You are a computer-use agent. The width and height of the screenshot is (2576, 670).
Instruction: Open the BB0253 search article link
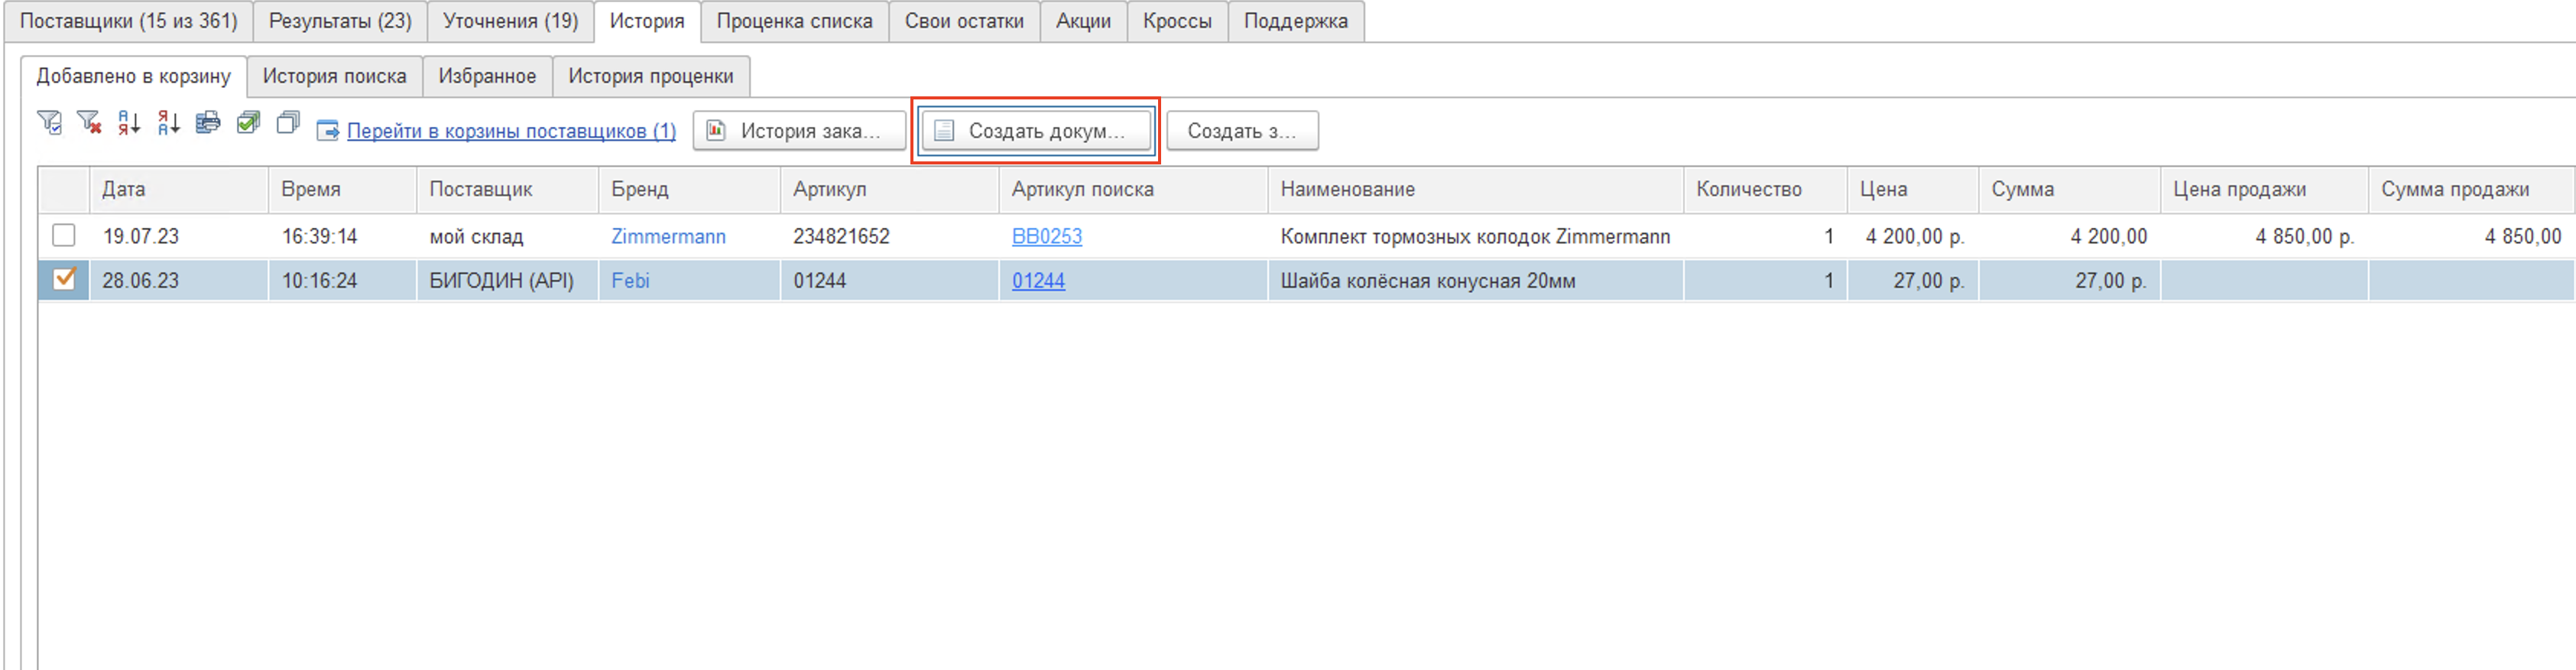pos(1047,236)
